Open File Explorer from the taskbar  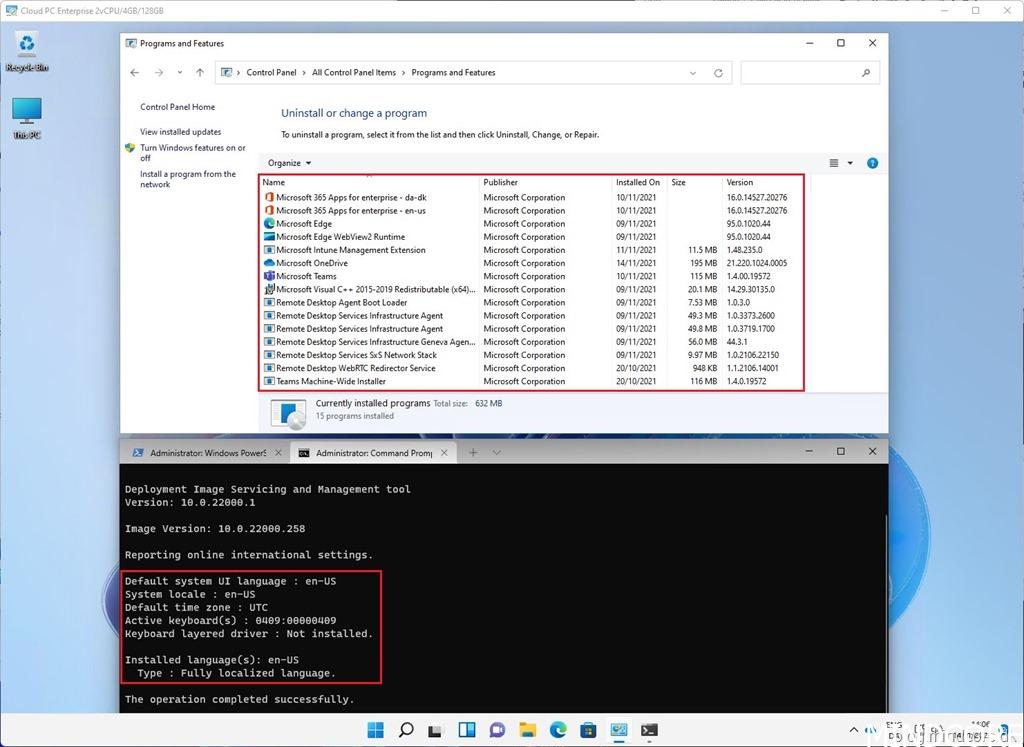click(x=527, y=730)
